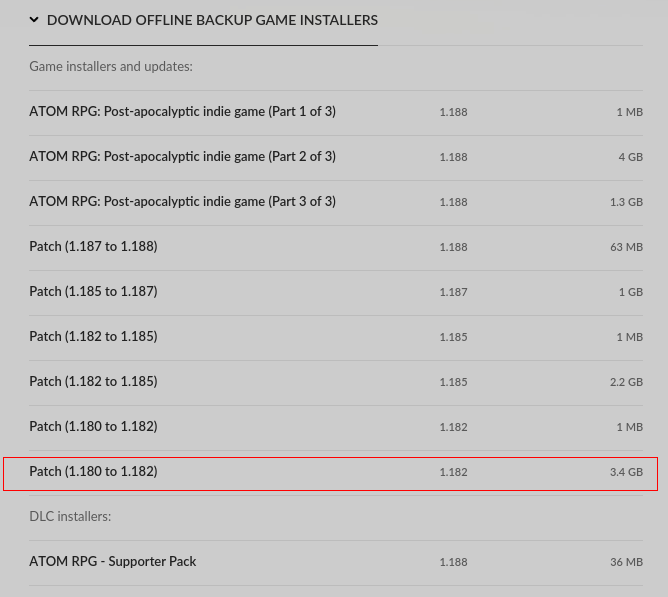Click version 1.188 on the Supporter Pack row

[x=453, y=562]
